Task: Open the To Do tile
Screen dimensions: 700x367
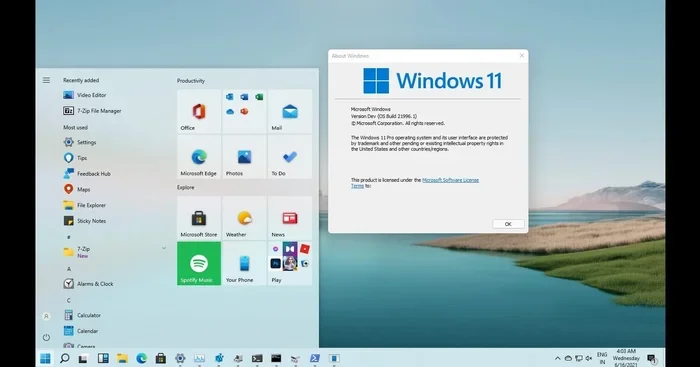Action: [290, 157]
